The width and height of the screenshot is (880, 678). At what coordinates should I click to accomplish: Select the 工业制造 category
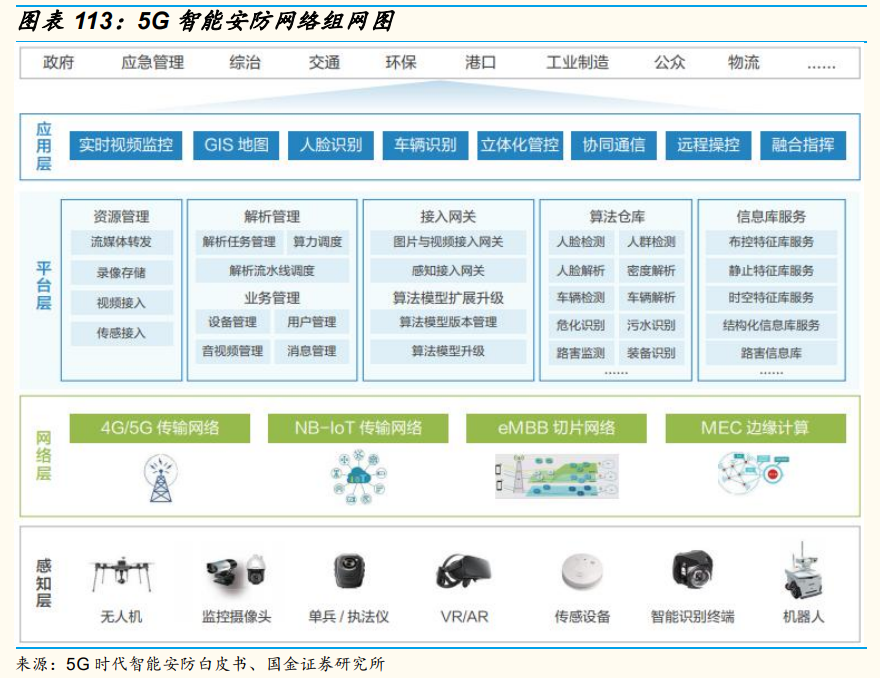pyautogui.click(x=580, y=62)
